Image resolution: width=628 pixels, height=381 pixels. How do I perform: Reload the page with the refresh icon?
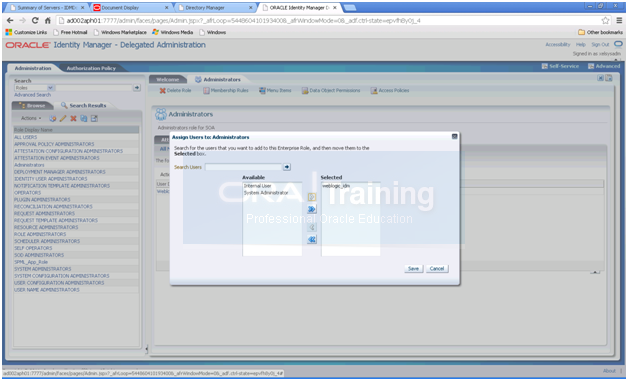(35, 20)
